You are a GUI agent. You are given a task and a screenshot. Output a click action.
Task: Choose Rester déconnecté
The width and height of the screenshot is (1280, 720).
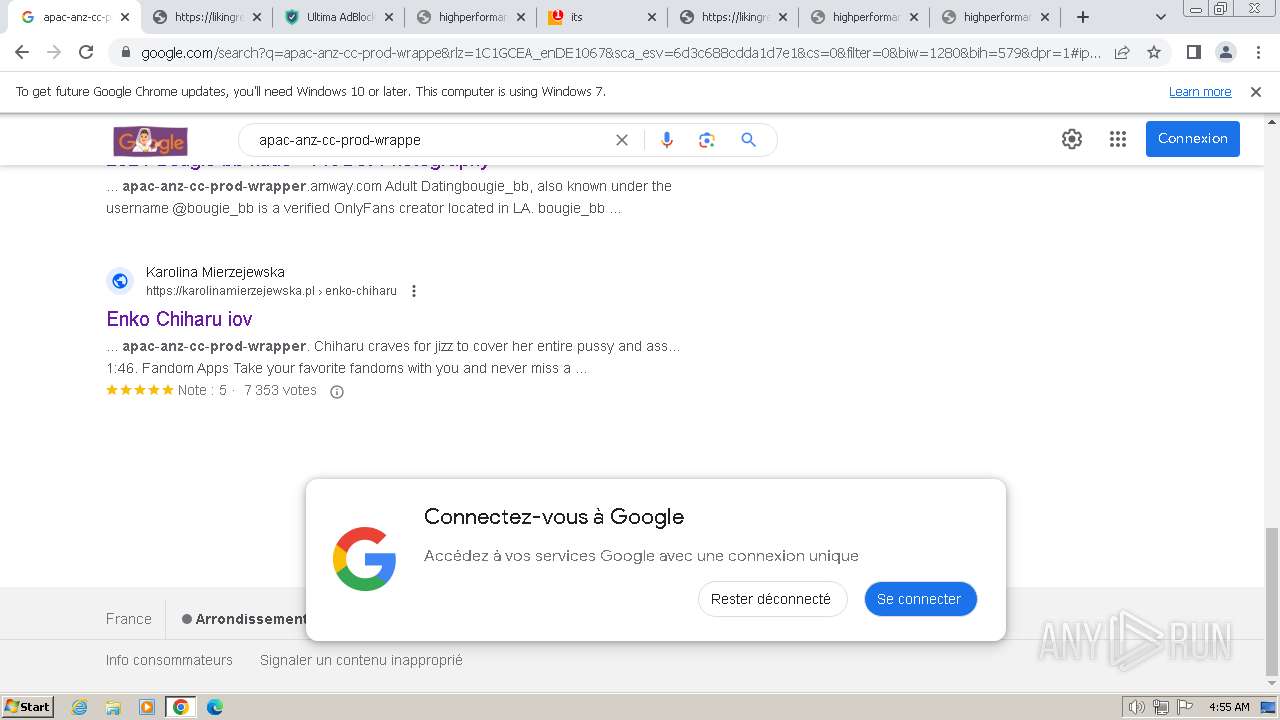pos(771,599)
